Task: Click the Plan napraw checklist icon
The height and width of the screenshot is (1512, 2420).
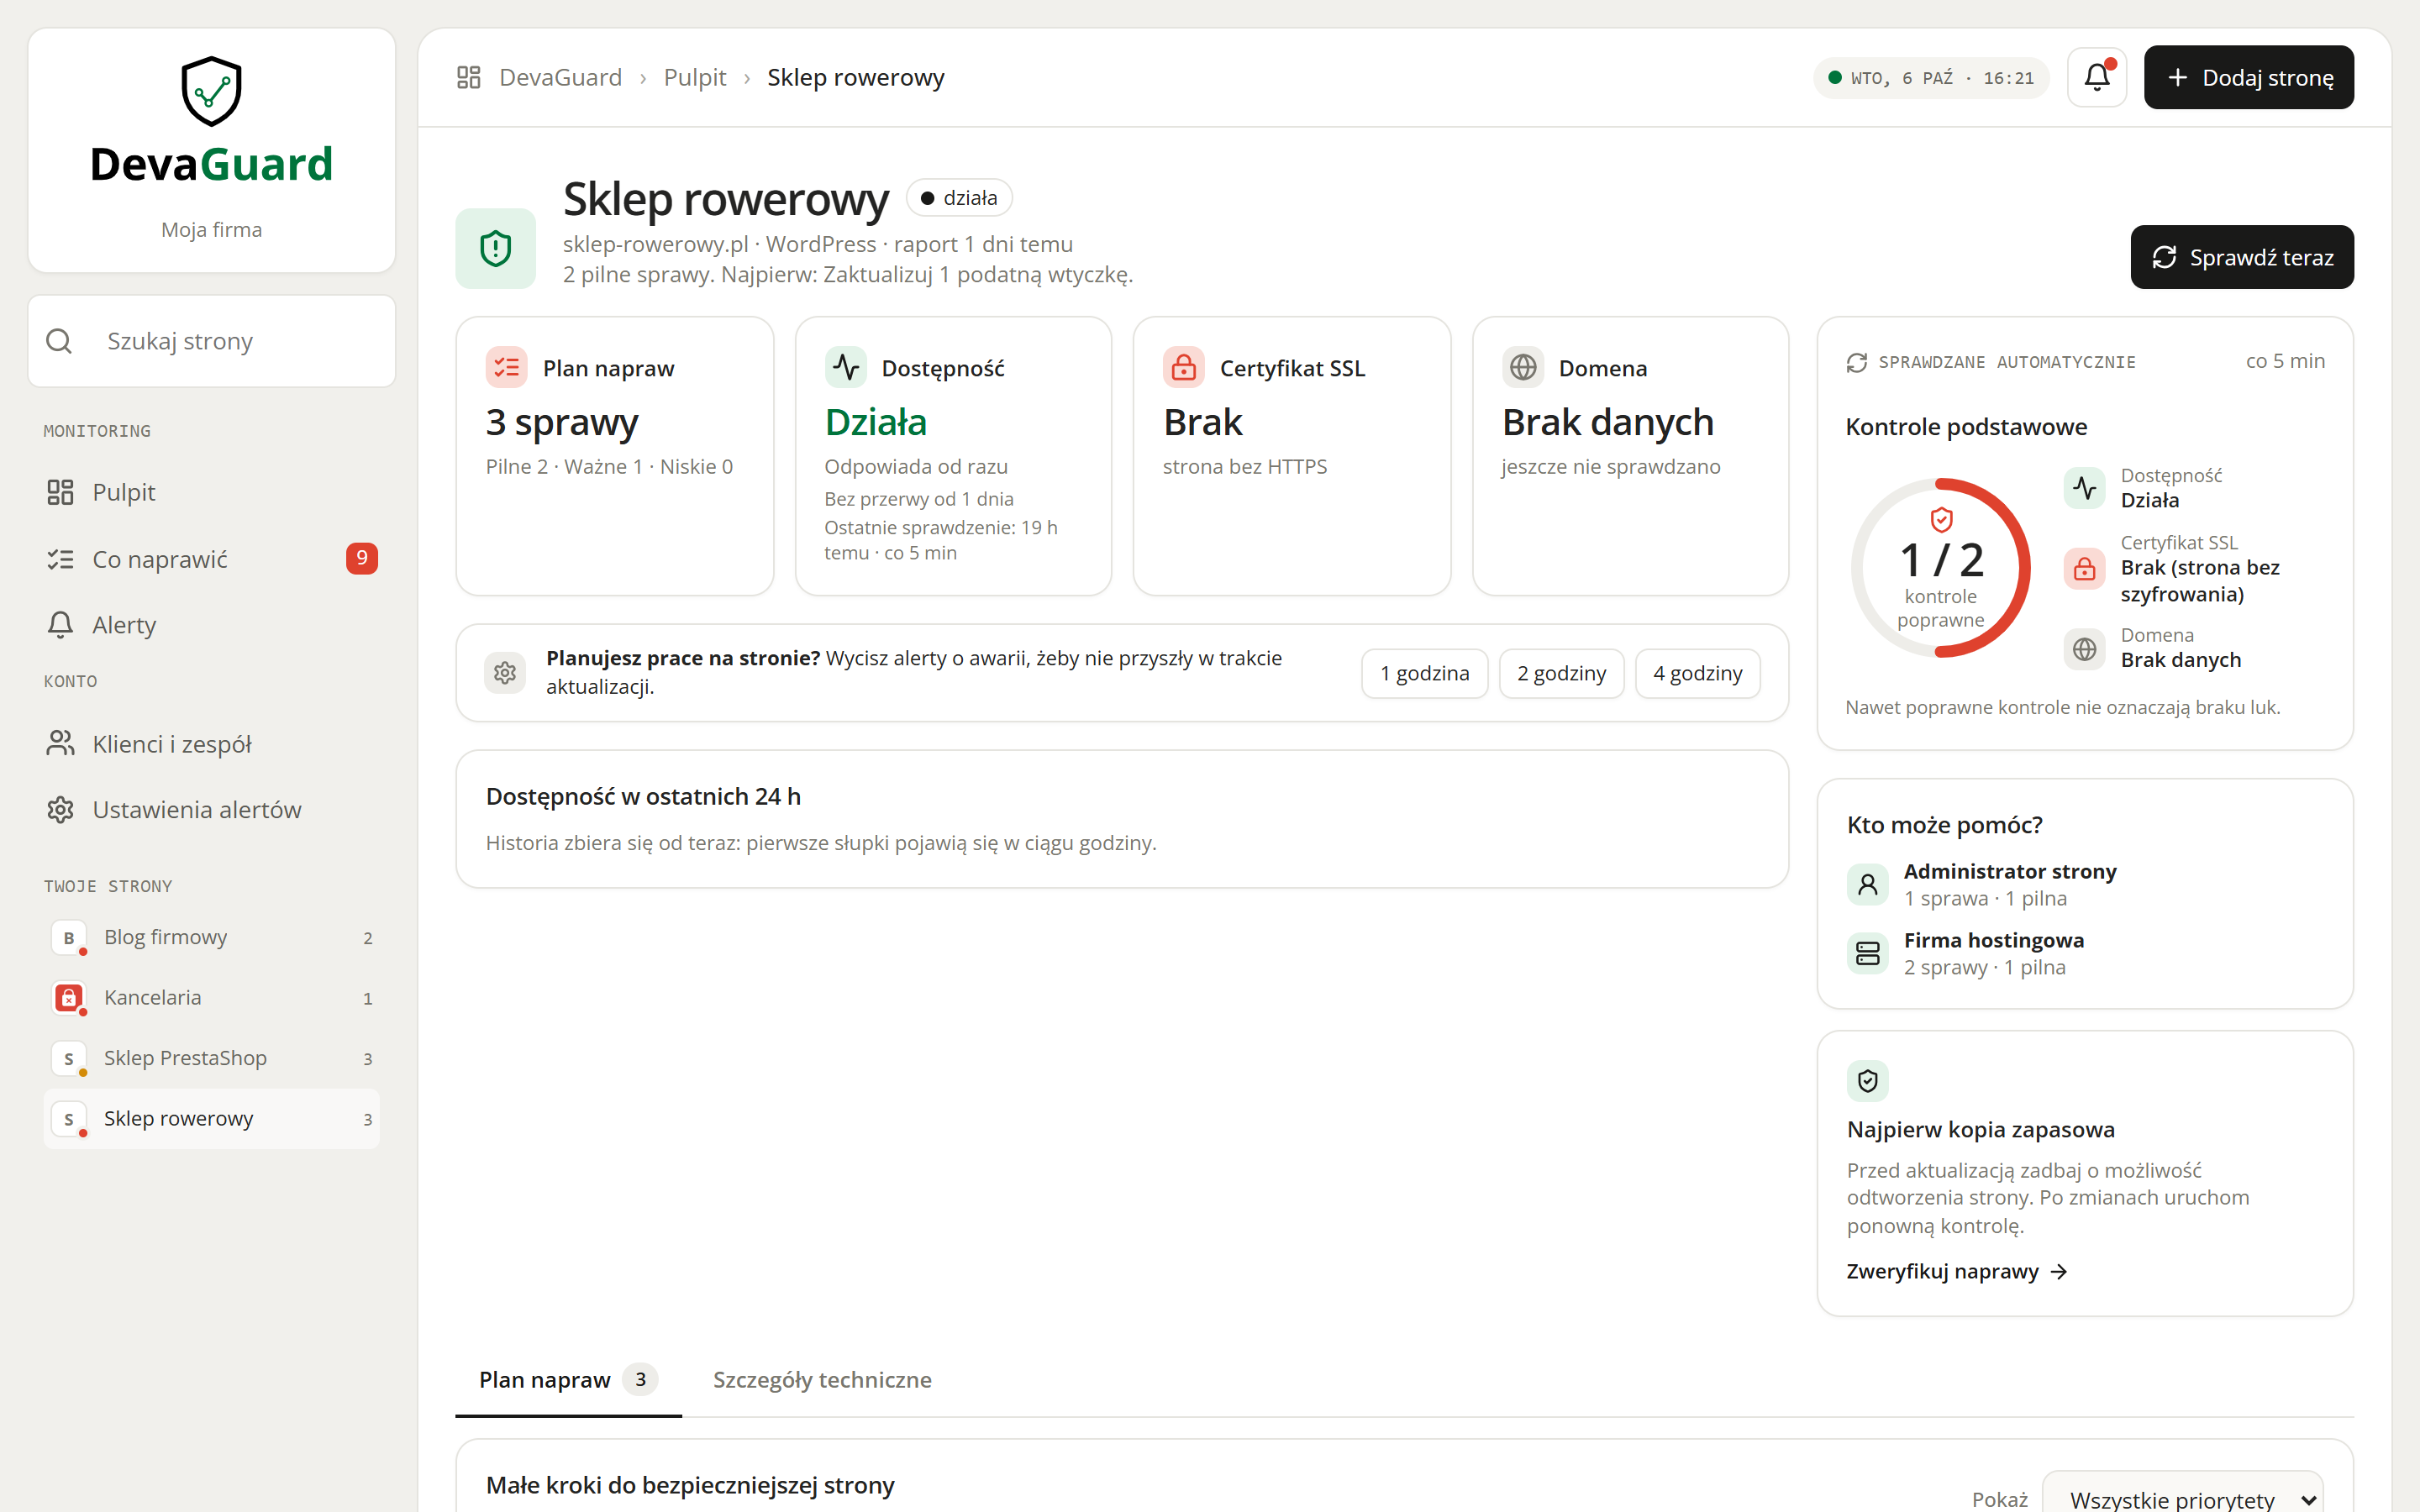Action: pos(506,368)
